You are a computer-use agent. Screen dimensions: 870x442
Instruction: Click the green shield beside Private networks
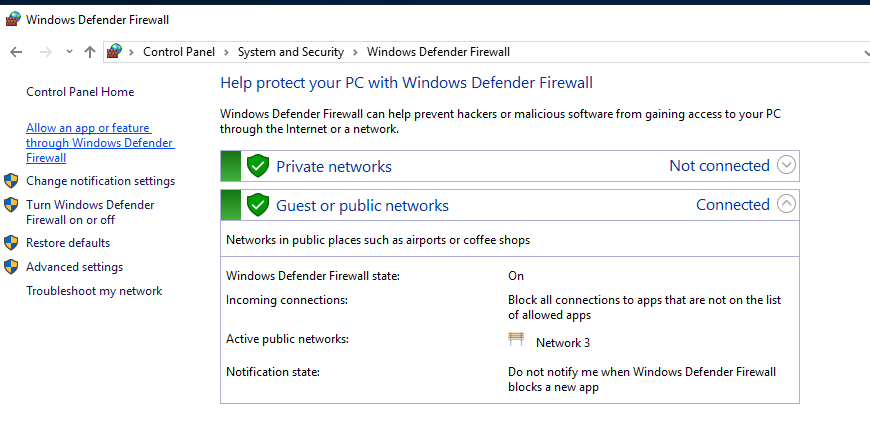point(258,166)
